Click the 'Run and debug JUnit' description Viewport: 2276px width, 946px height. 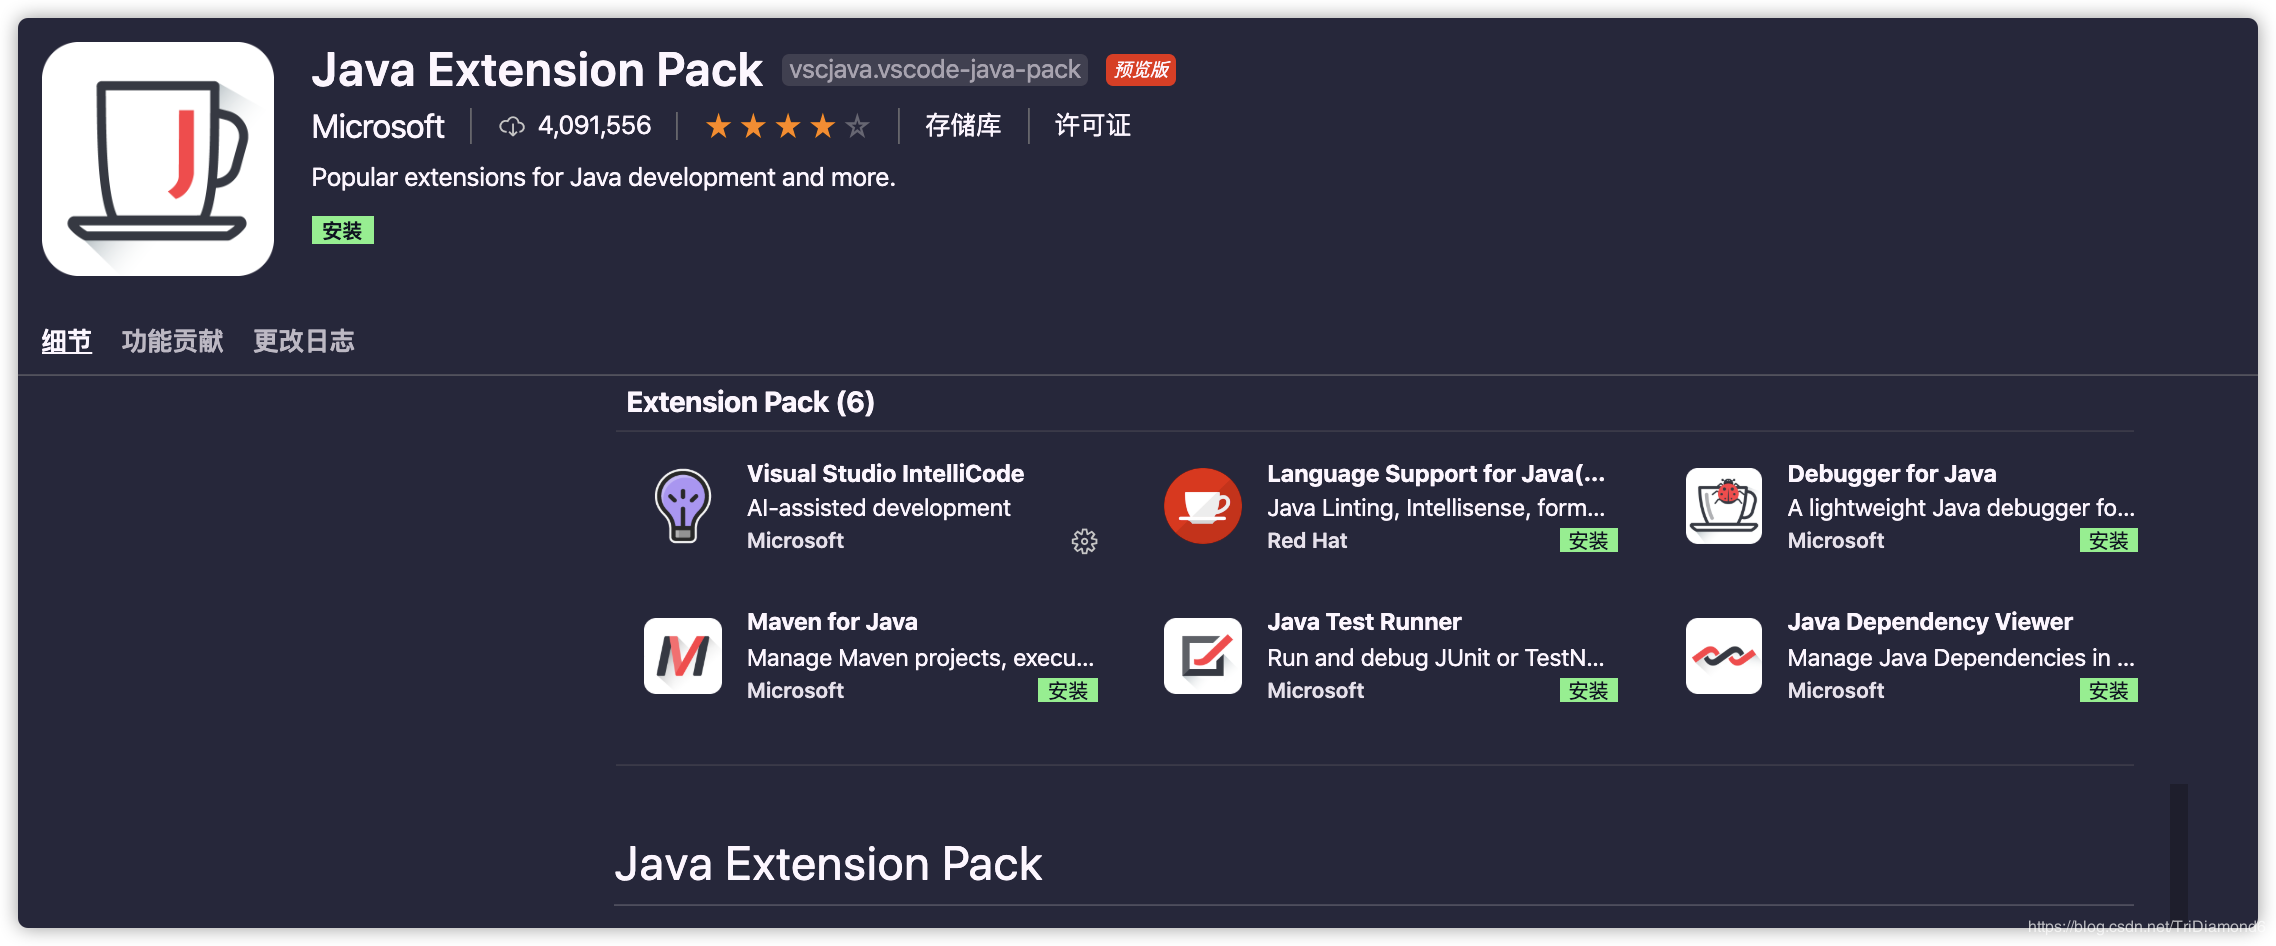(1436, 658)
